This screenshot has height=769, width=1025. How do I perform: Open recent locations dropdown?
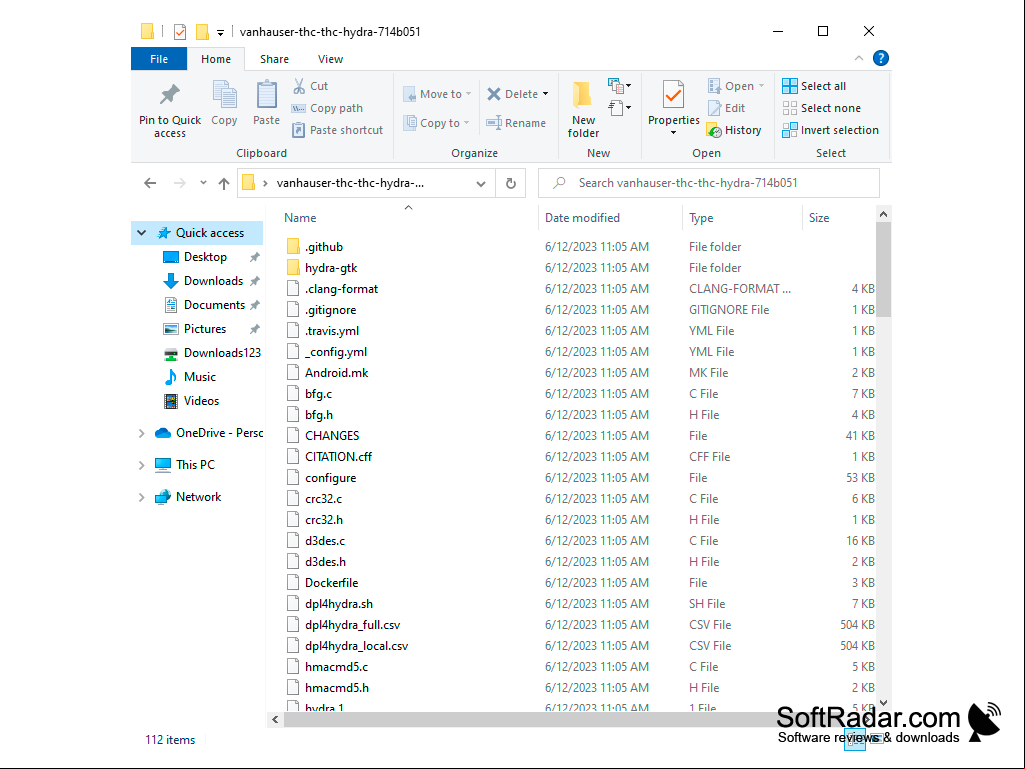[203, 183]
